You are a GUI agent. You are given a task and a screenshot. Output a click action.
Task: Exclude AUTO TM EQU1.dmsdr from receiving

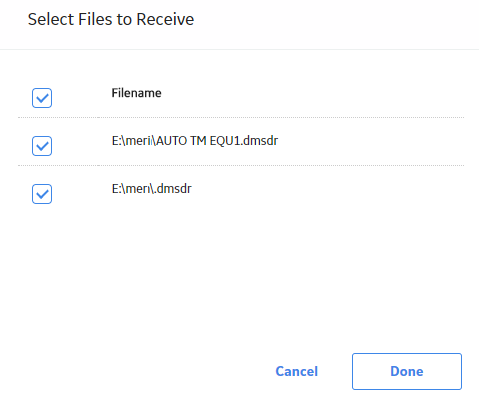pyautogui.click(x=42, y=146)
